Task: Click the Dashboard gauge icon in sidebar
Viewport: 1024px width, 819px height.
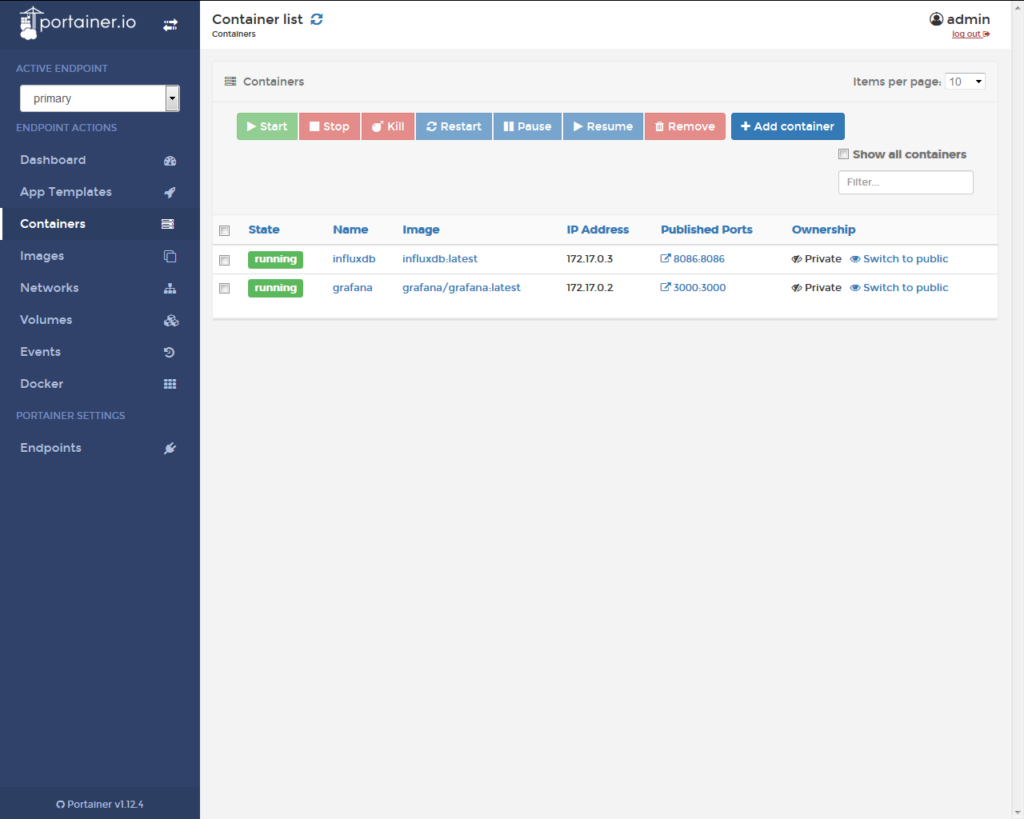Action: pos(169,160)
